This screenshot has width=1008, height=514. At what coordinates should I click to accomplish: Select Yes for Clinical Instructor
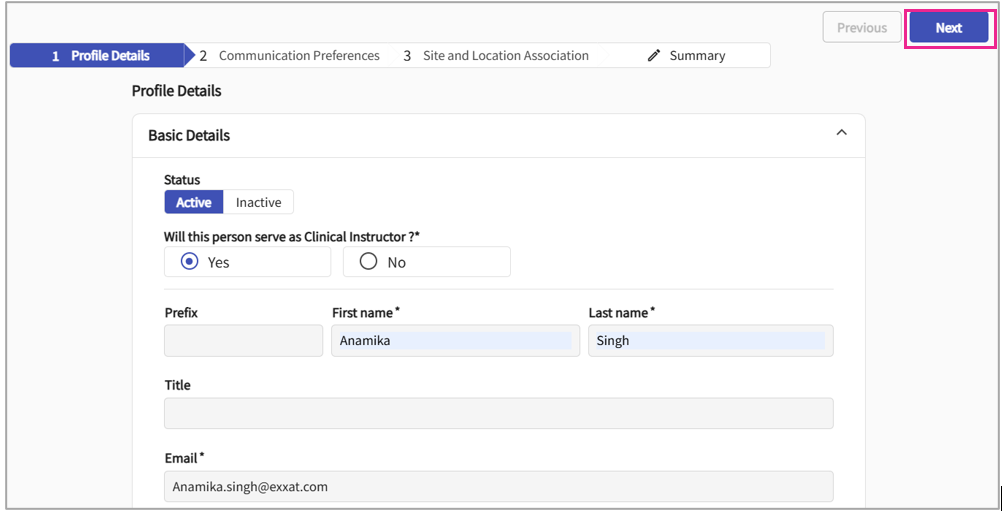point(189,262)
